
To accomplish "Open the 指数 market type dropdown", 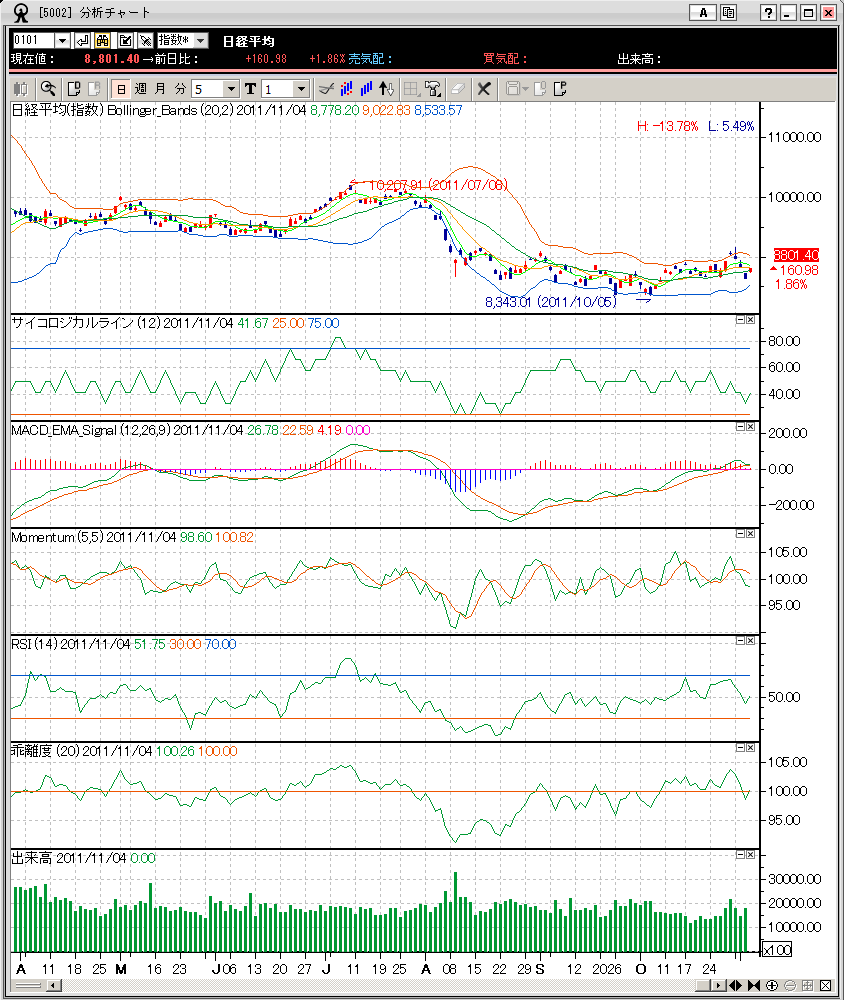I will (x=184, y=40).
